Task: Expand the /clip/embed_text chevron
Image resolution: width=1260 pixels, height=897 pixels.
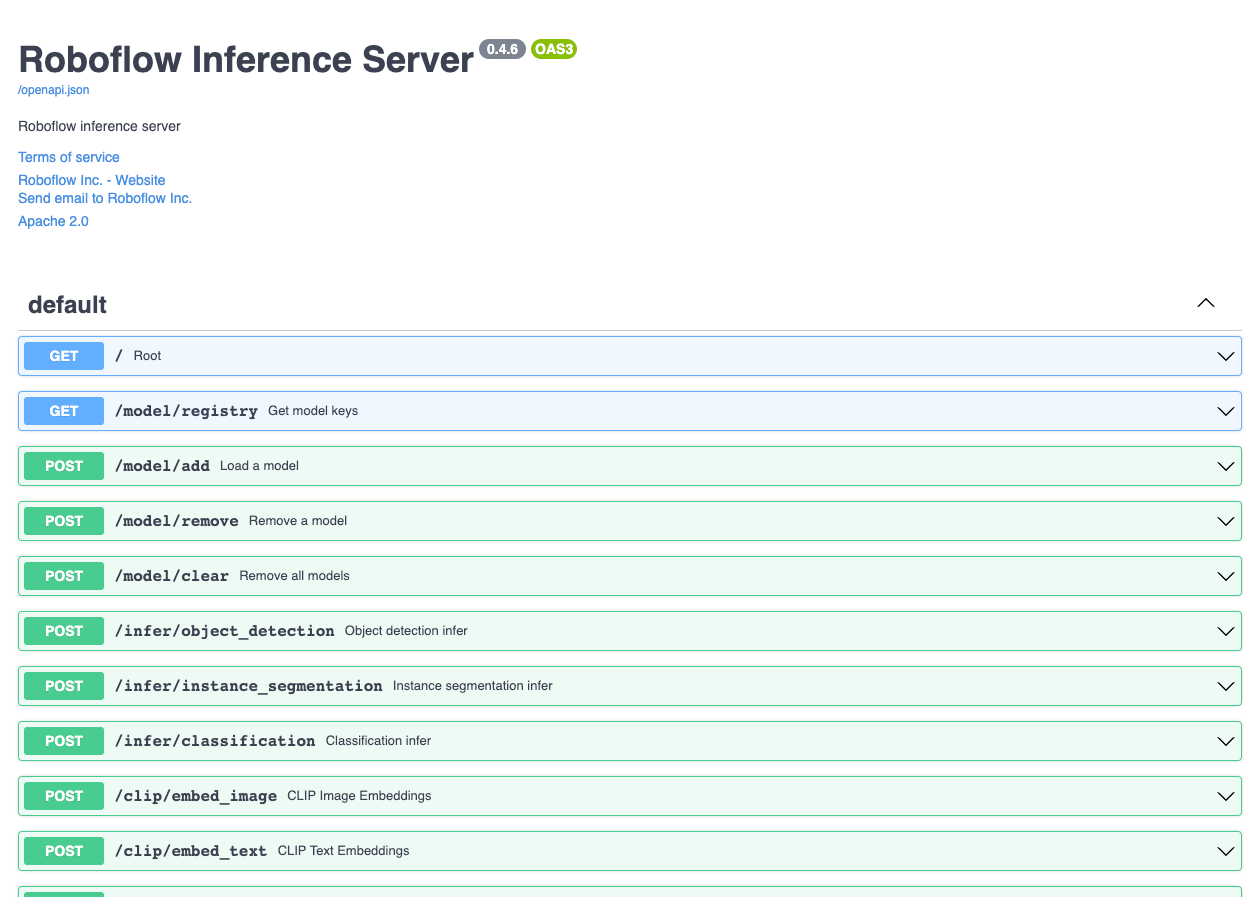Action: point(1225,851)
